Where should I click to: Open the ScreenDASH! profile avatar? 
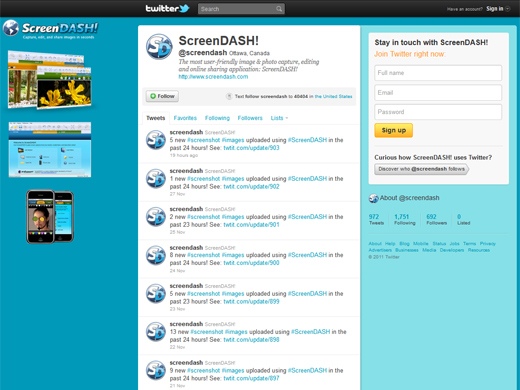(x=159, y=46)
